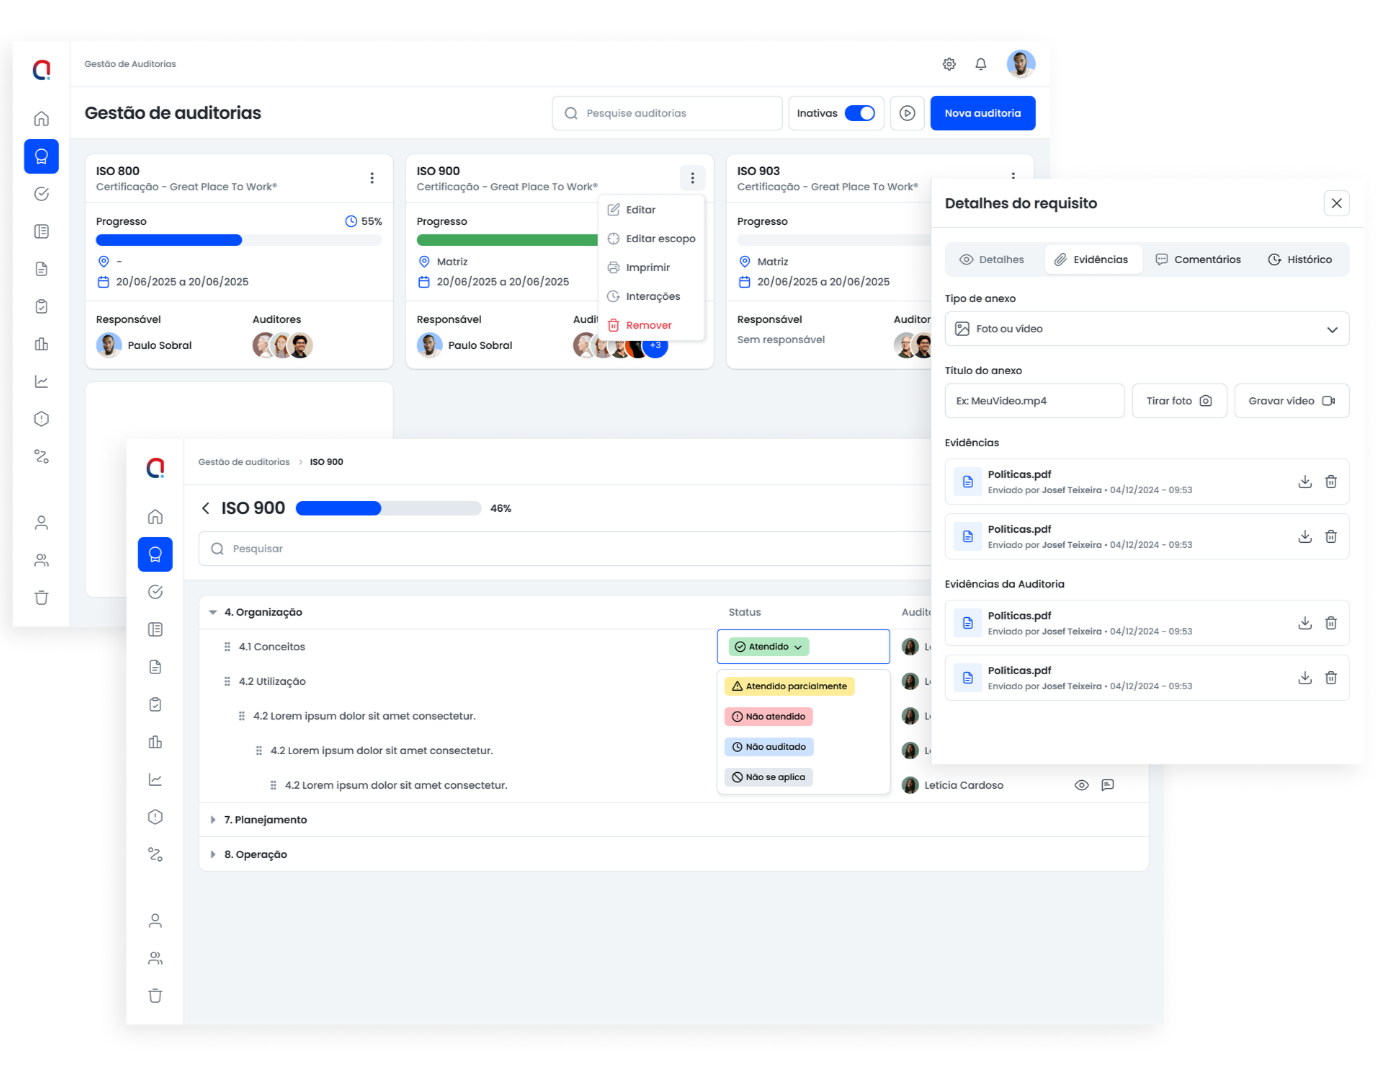Switch to the Comentários tab
Screen dimensions: 1385x1079
pos(1198,260)
